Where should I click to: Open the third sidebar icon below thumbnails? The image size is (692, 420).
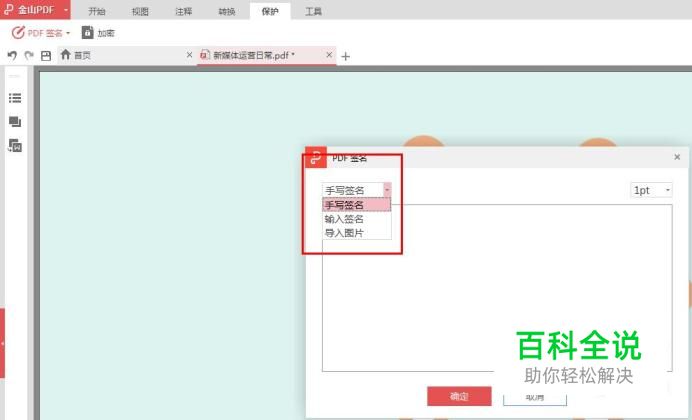pos(15,146)
